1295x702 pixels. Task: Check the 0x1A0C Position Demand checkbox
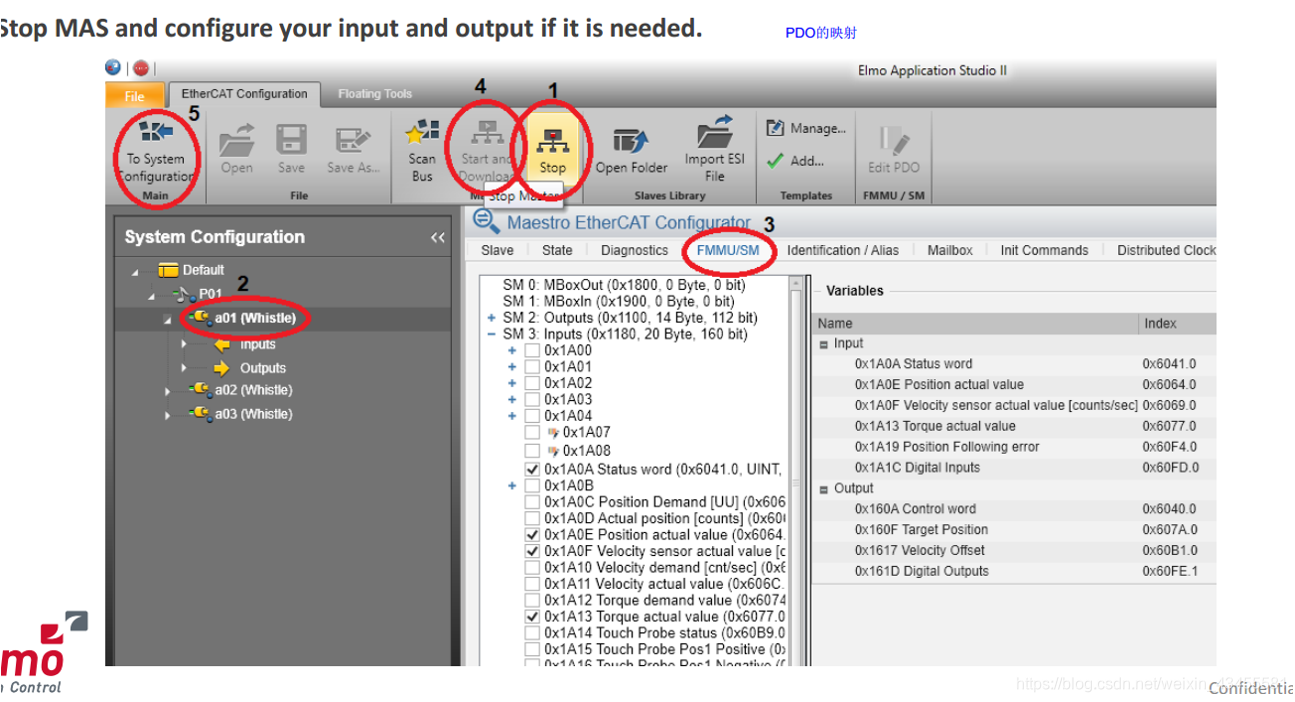click(532, 502)
